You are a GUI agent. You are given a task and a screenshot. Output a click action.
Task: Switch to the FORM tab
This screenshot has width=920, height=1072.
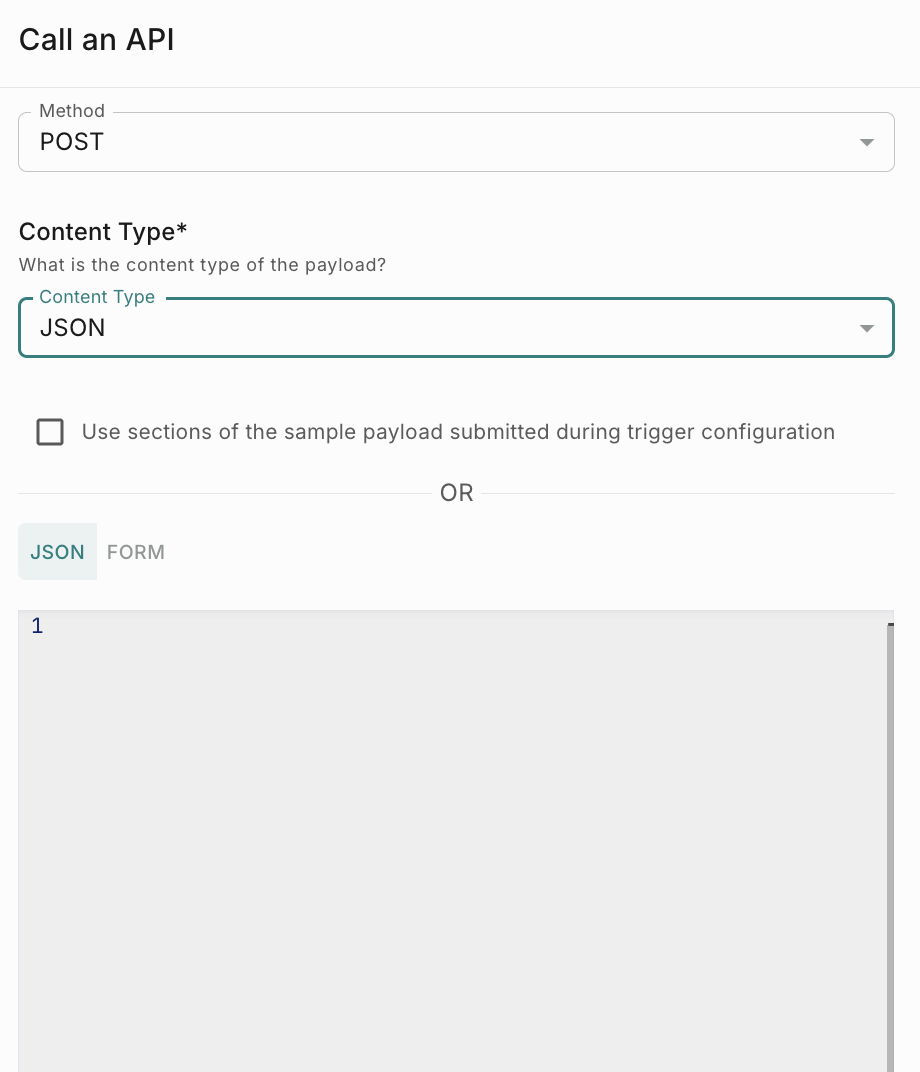[136, 552]
